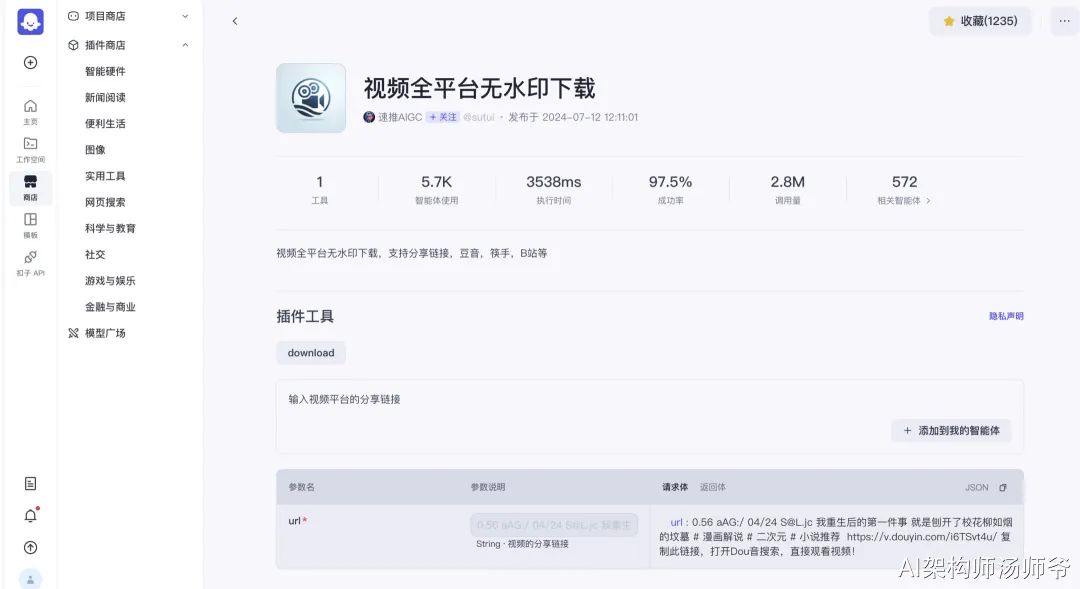Click the 572 related agents count
1080x589 pixels.
point(904,182)
